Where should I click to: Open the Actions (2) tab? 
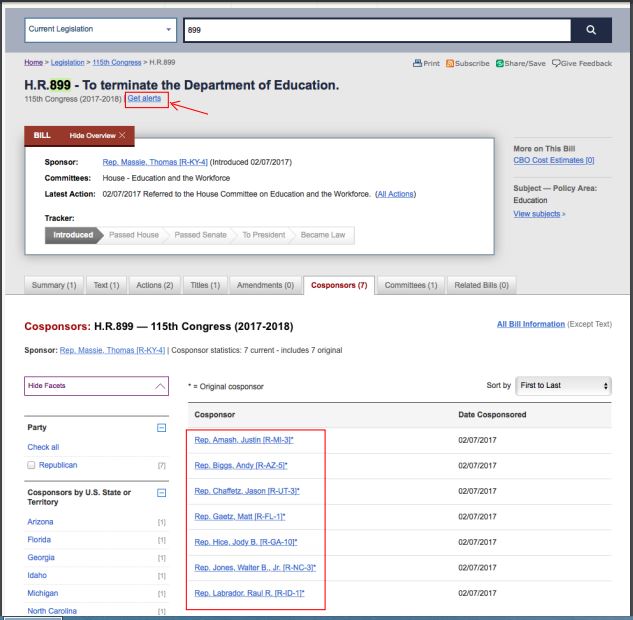click(x=153, y=285)
